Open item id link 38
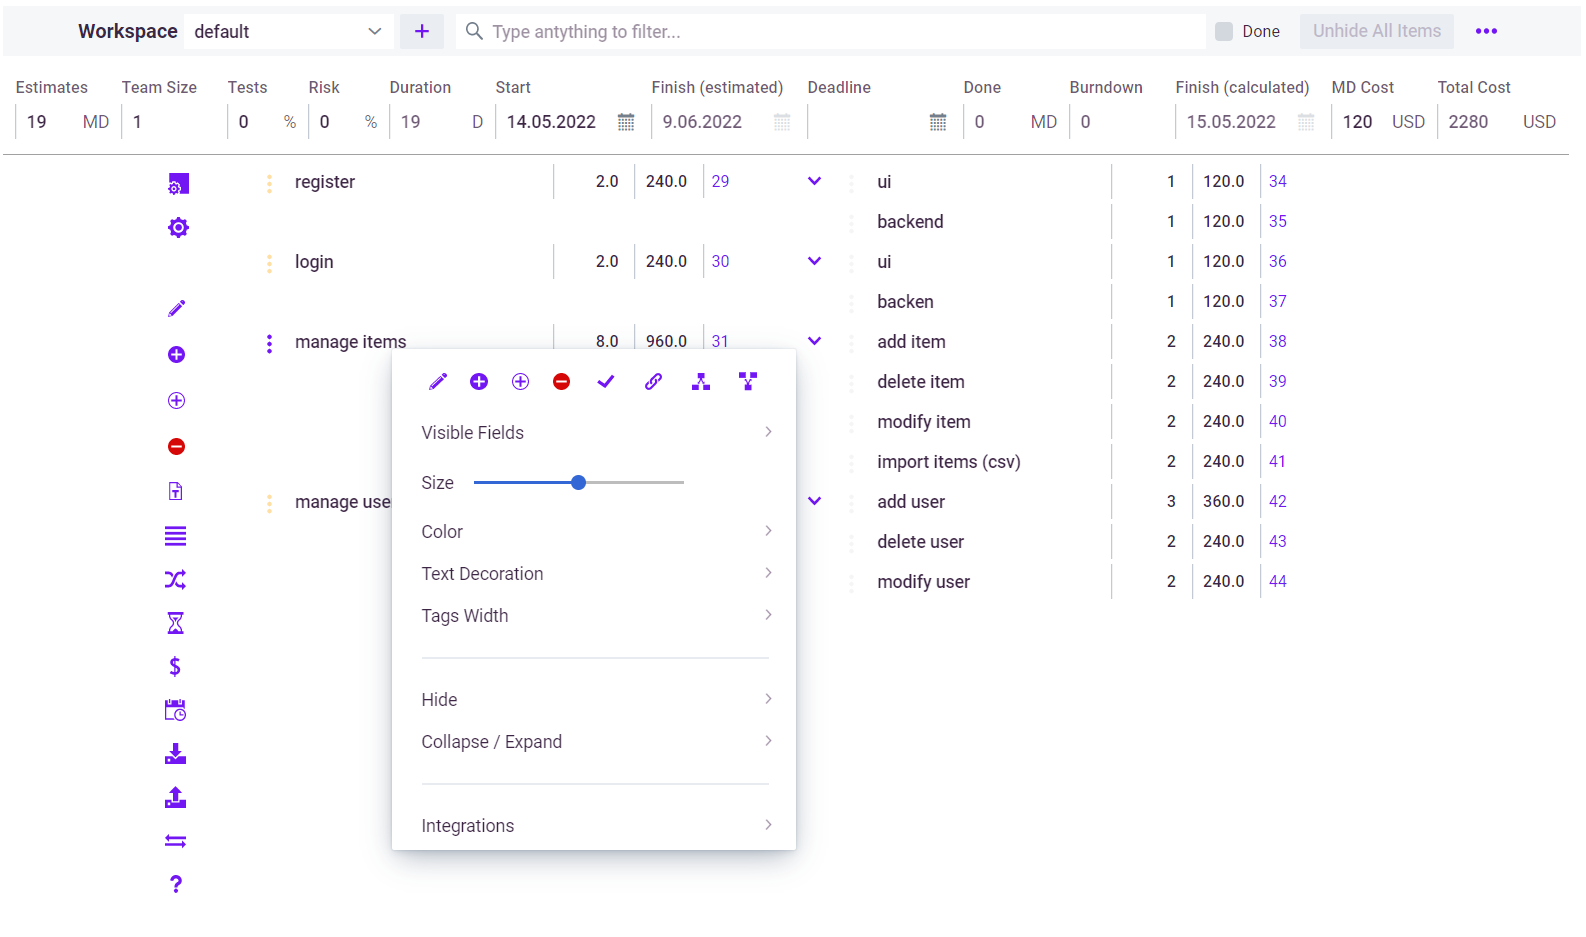The height and width of the screenshot is (937, 1586). click(x=1278, y=341)
